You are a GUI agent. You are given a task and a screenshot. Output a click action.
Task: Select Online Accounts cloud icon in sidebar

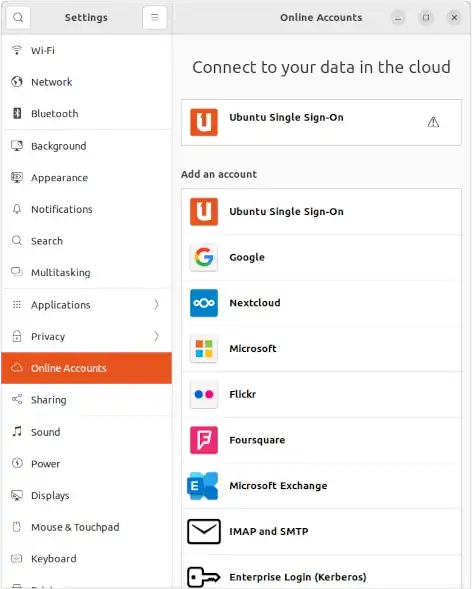pos(17,367)
